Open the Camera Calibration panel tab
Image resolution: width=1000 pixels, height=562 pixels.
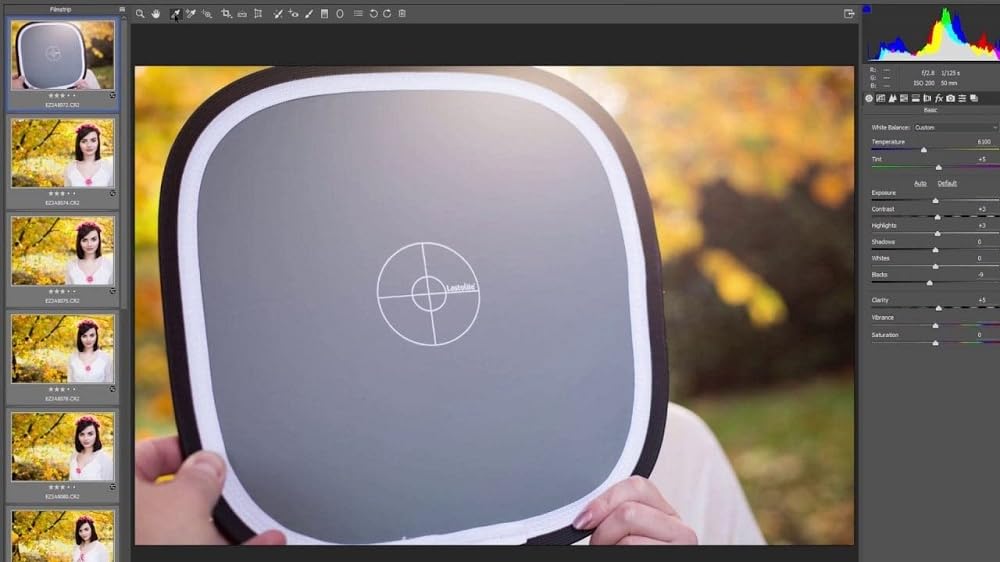pos(950,98)
